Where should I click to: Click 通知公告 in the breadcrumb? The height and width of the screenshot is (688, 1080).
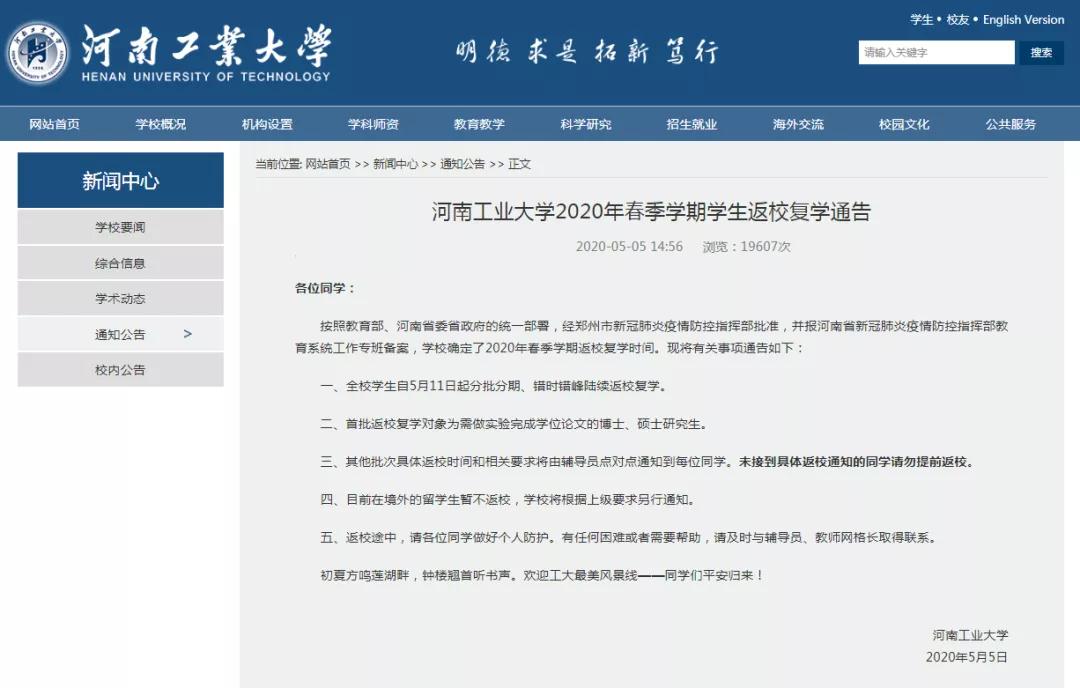462,164
